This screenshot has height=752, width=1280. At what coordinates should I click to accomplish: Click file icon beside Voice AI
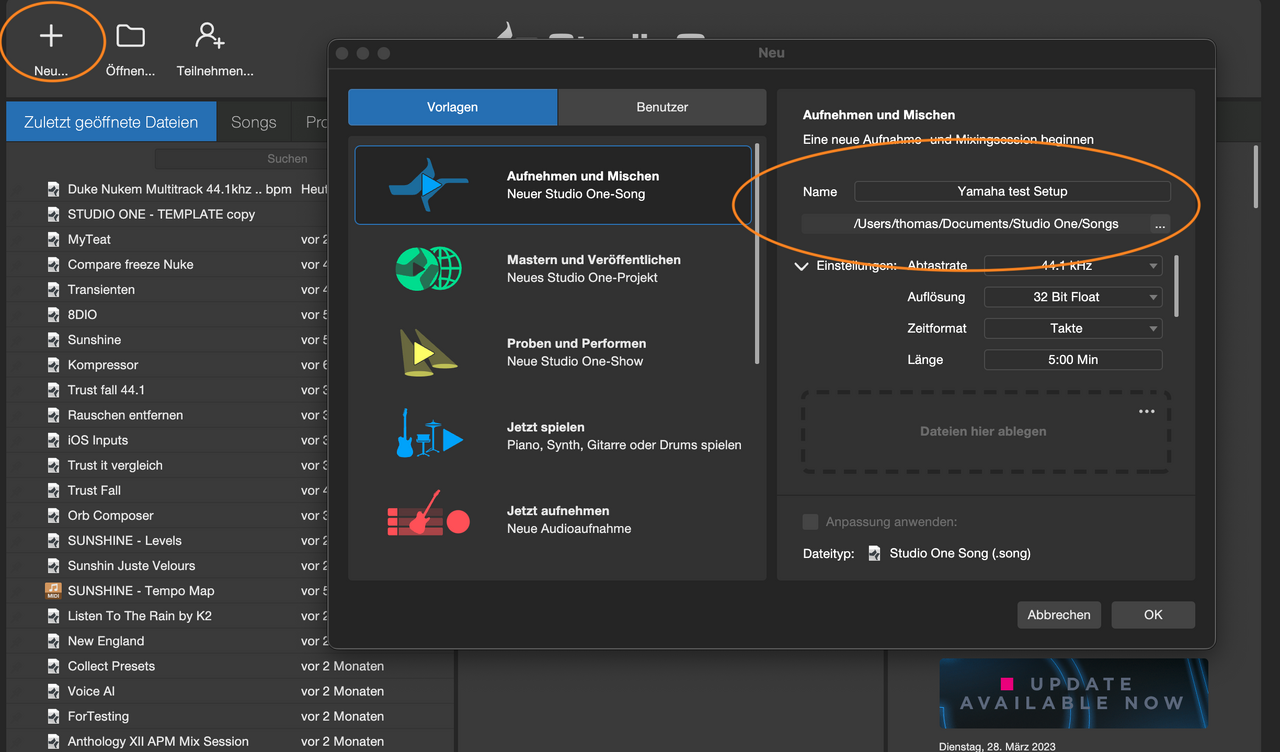54,691
